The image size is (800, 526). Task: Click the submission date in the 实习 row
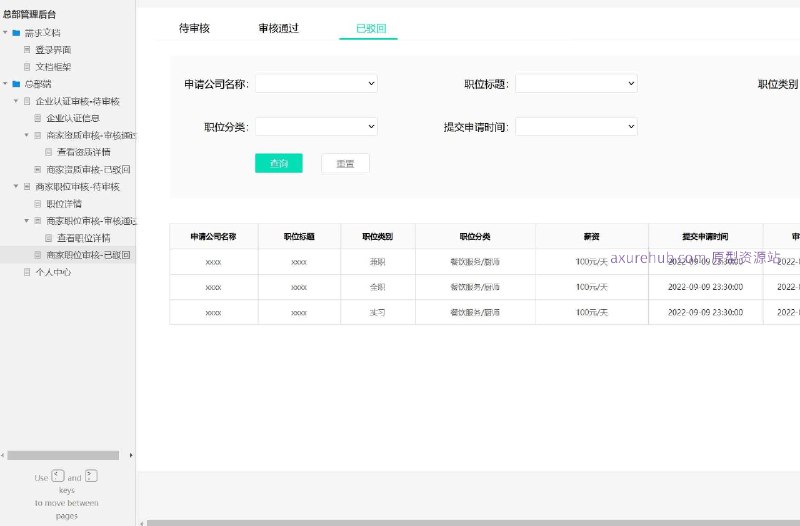pos(706,312)
